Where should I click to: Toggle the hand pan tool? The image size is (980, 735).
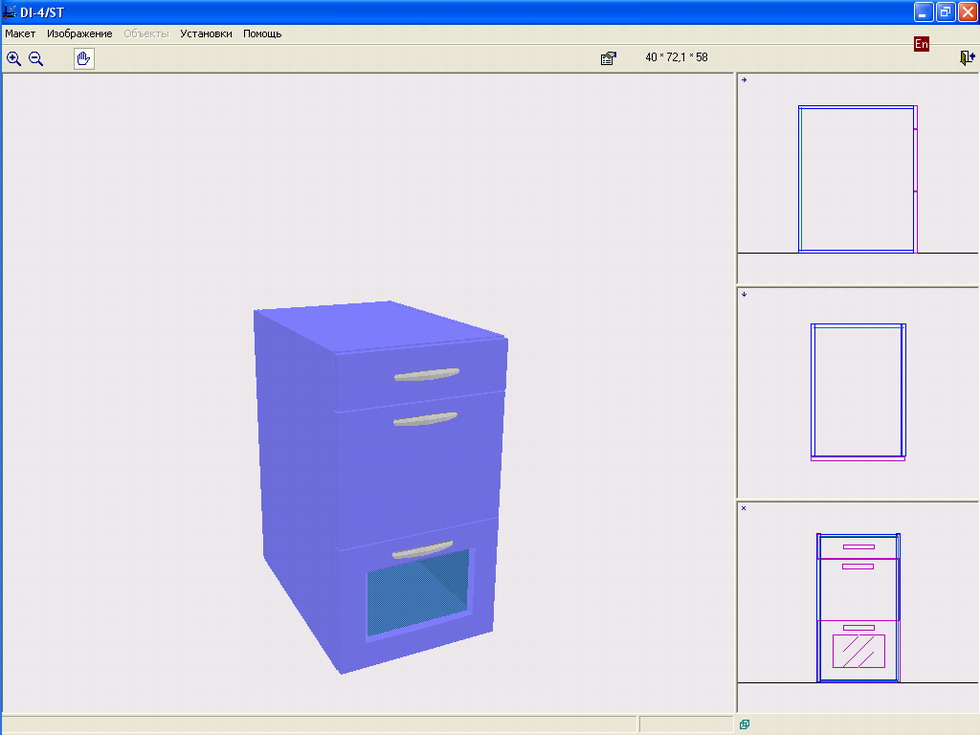point(84,59)
